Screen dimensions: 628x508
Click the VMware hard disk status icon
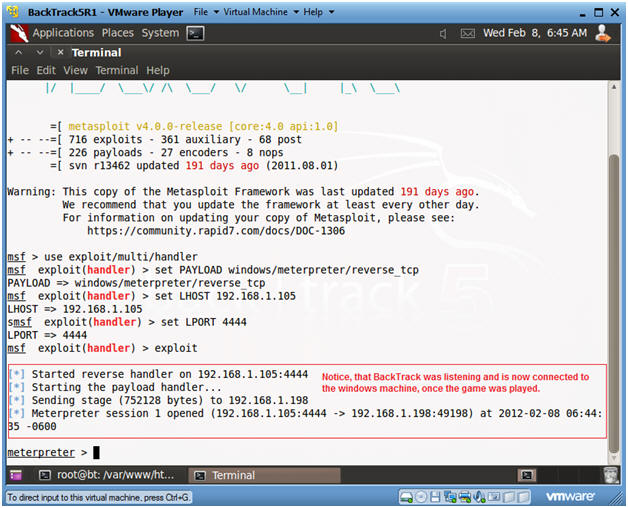pyautogui.click(x=406, y=497)
